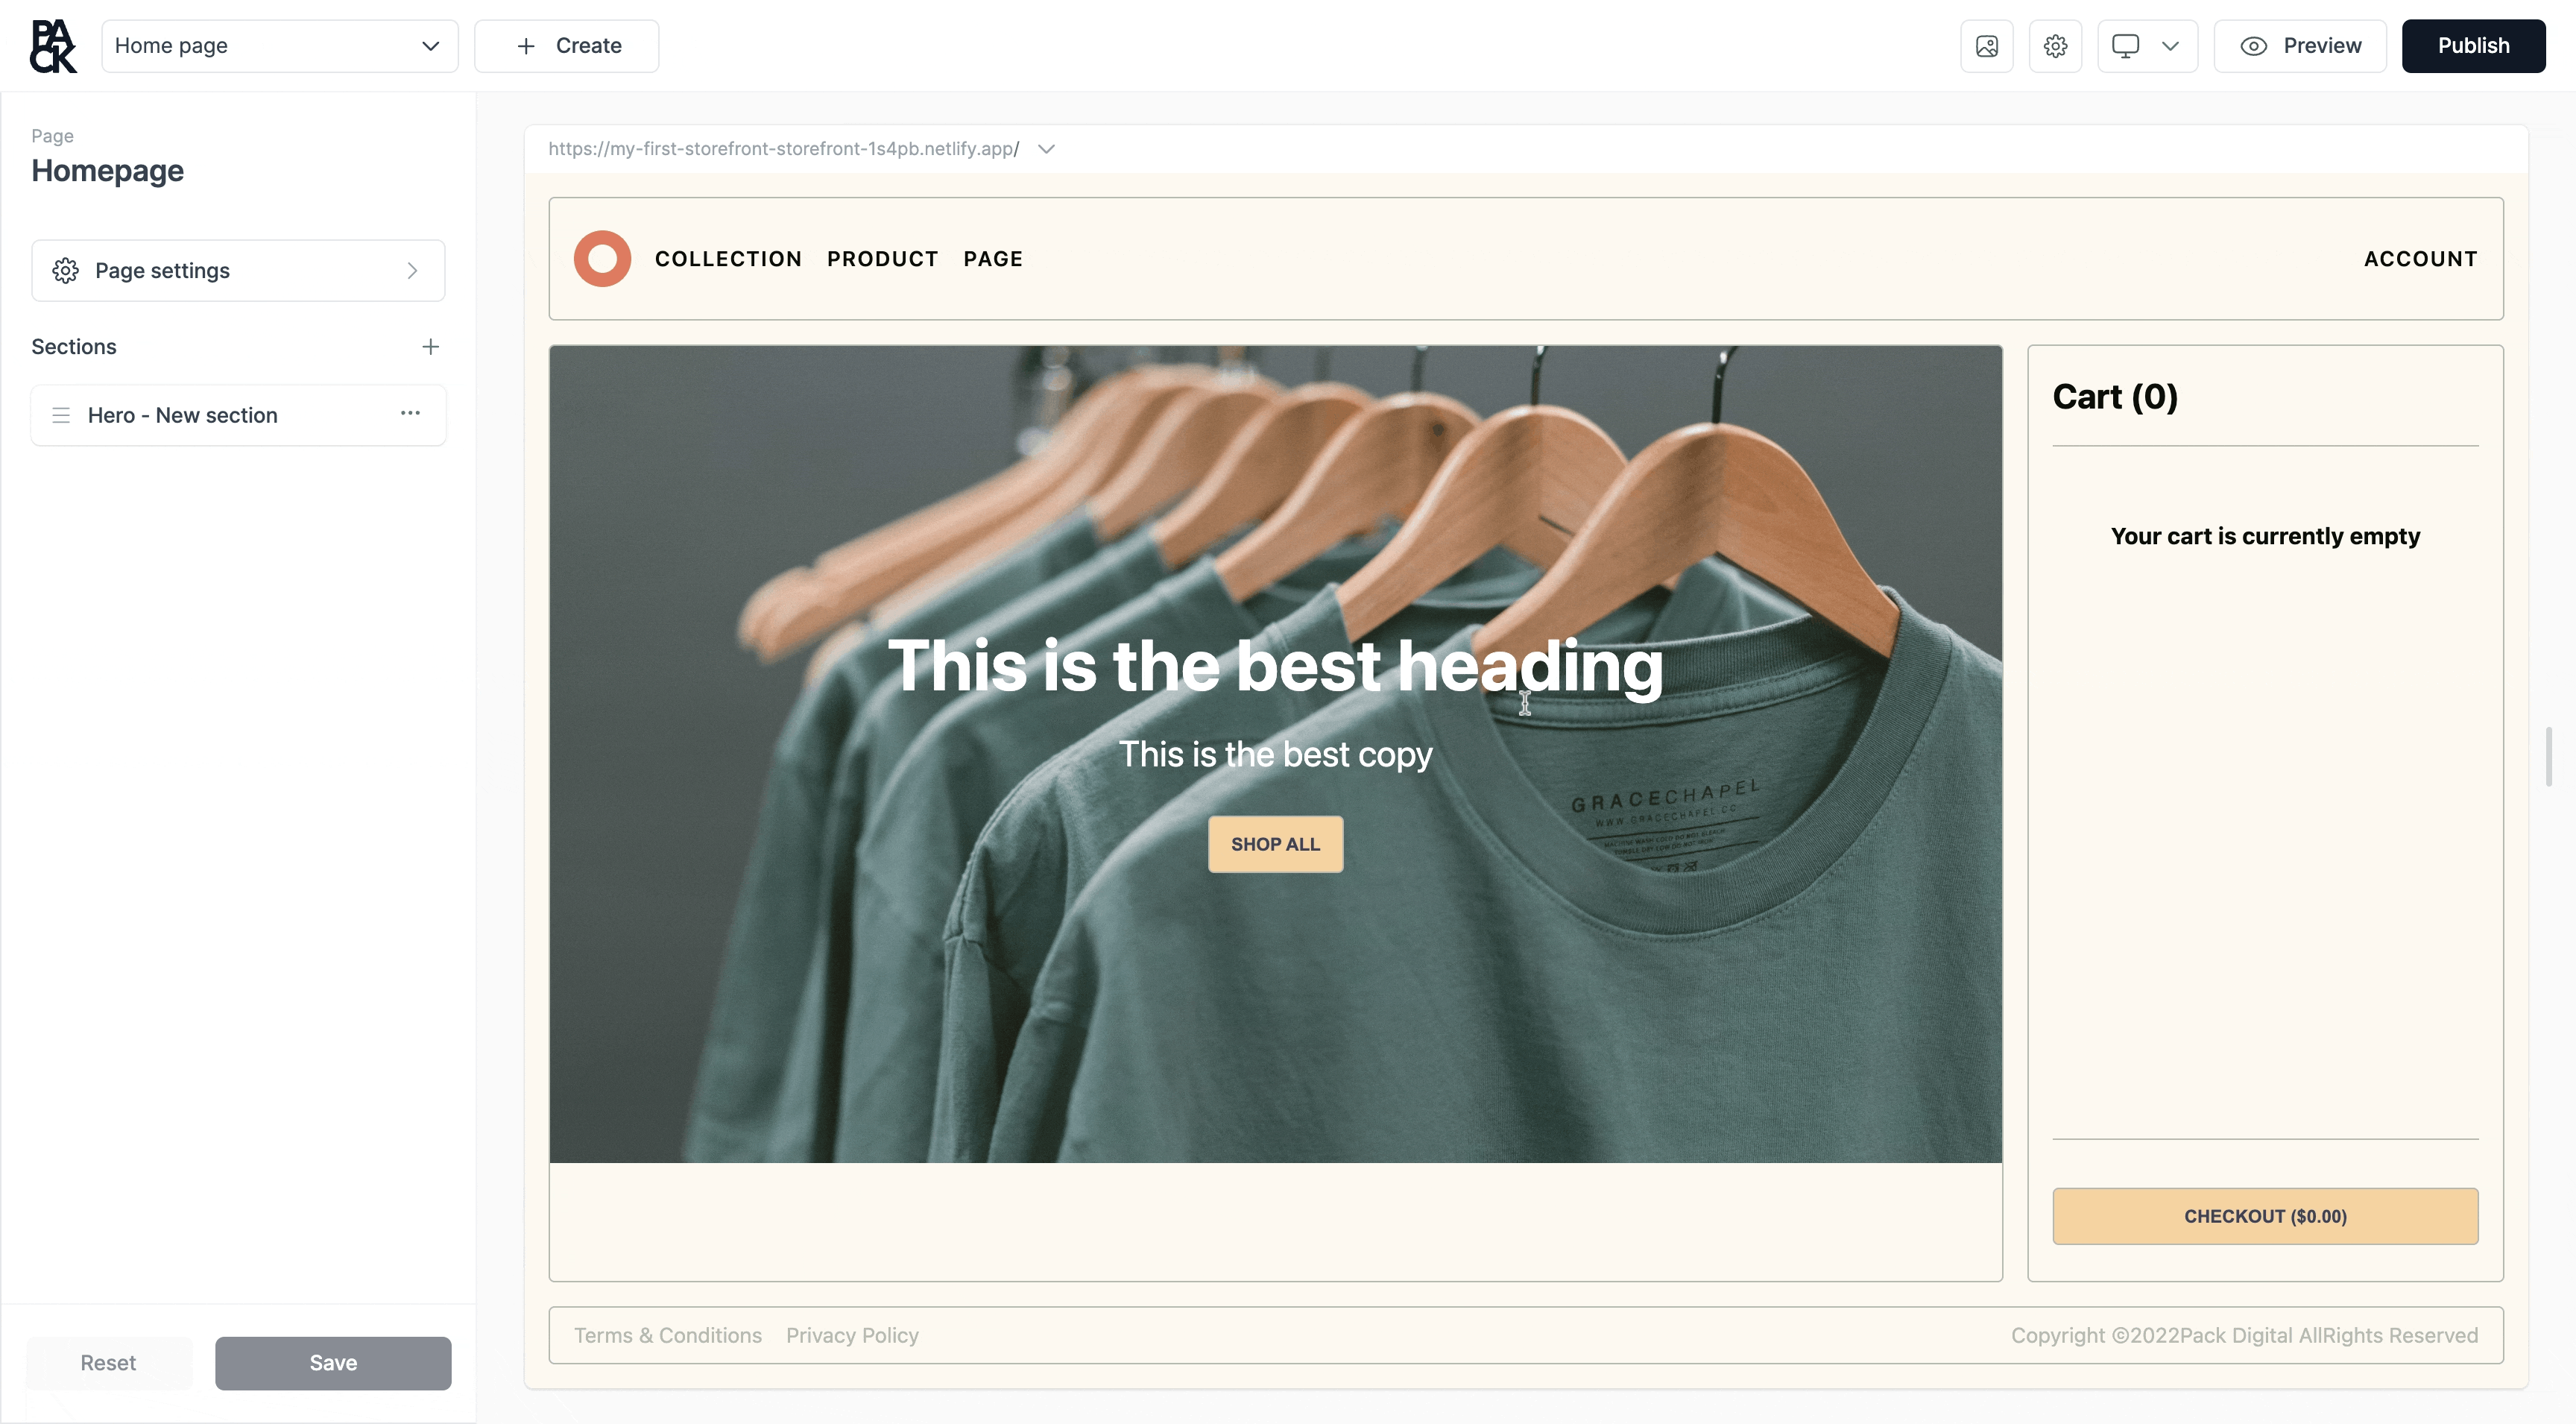Grab the Hero section drag handle icon

click(x=61, y=415)
